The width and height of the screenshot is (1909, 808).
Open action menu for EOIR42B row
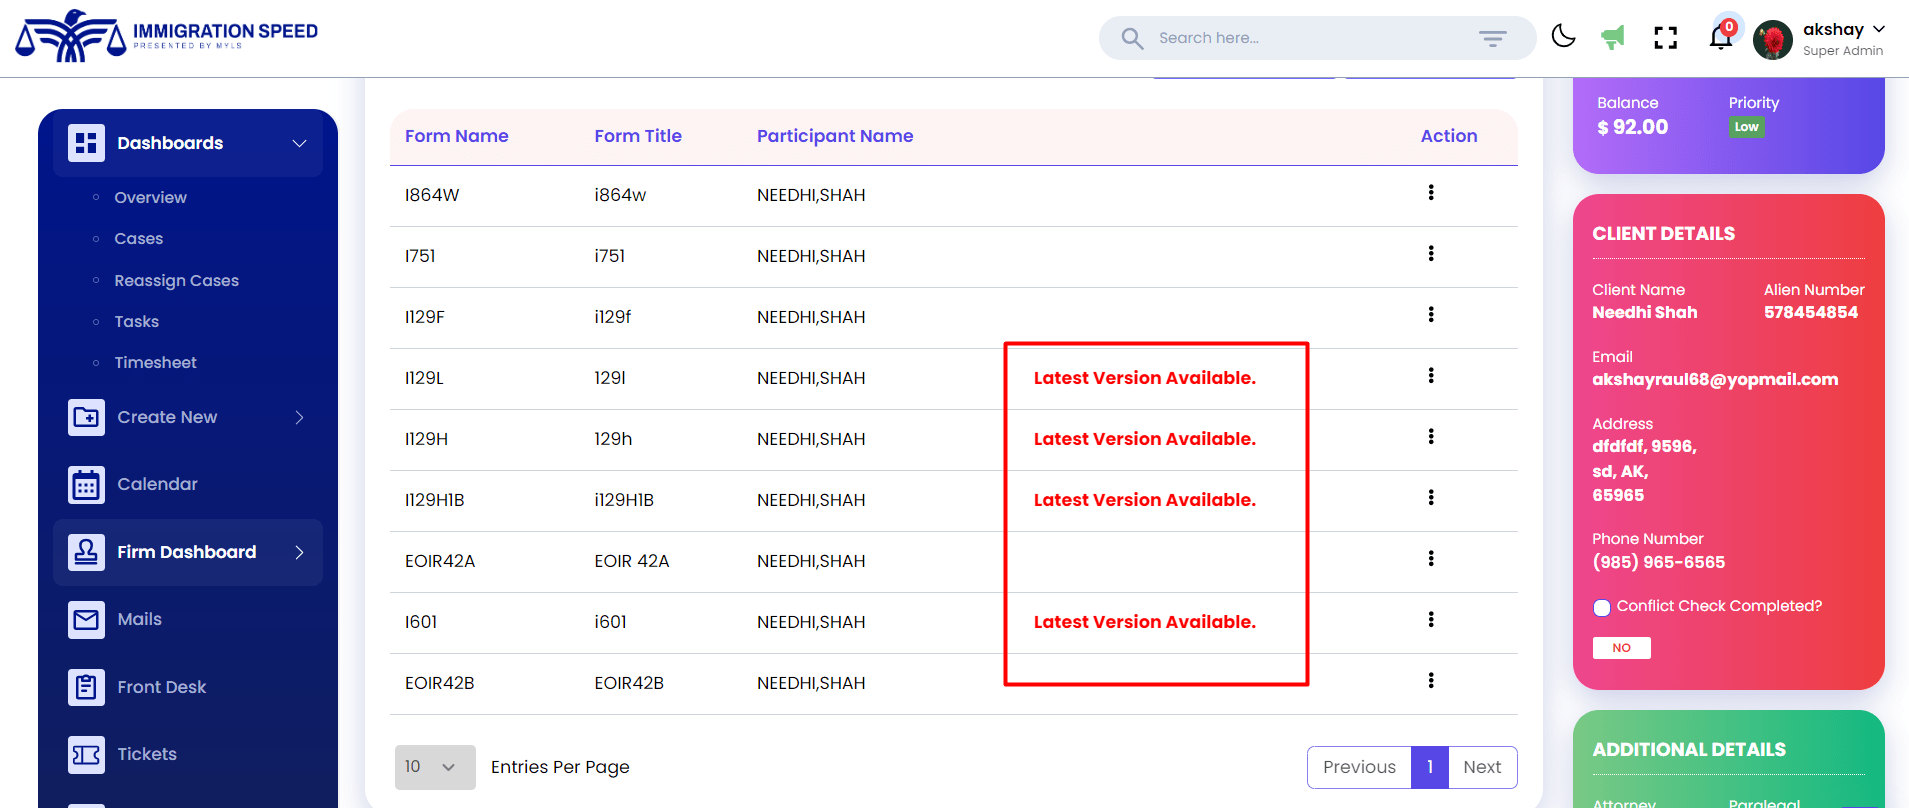click(1431, 680)
